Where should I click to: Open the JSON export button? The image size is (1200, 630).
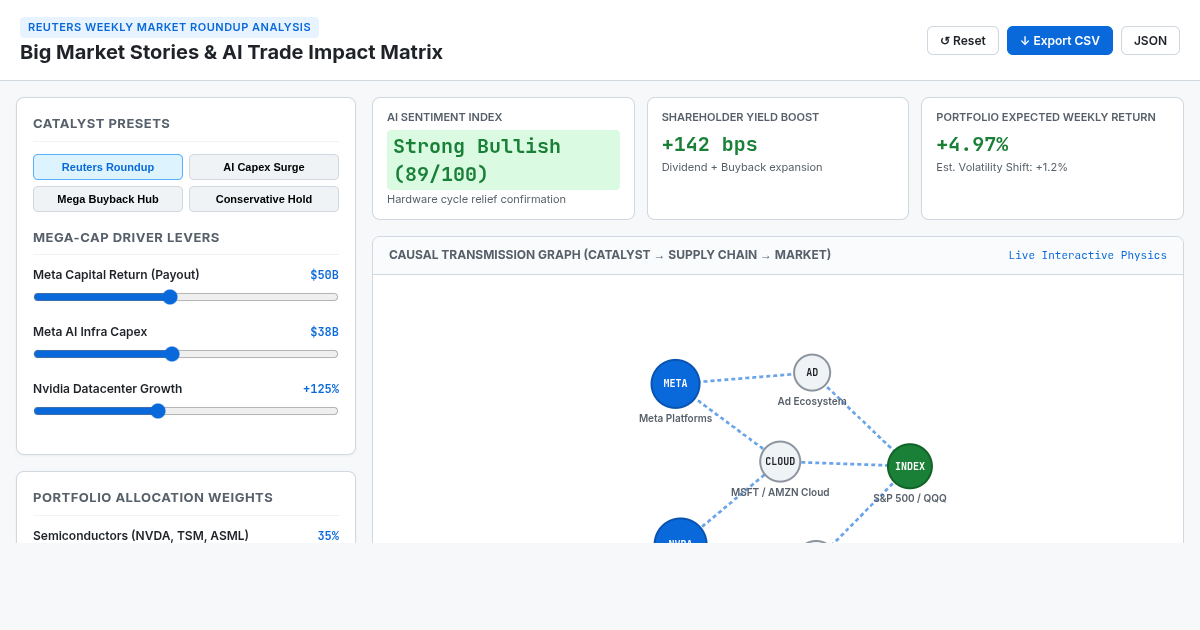(1150, 41)
